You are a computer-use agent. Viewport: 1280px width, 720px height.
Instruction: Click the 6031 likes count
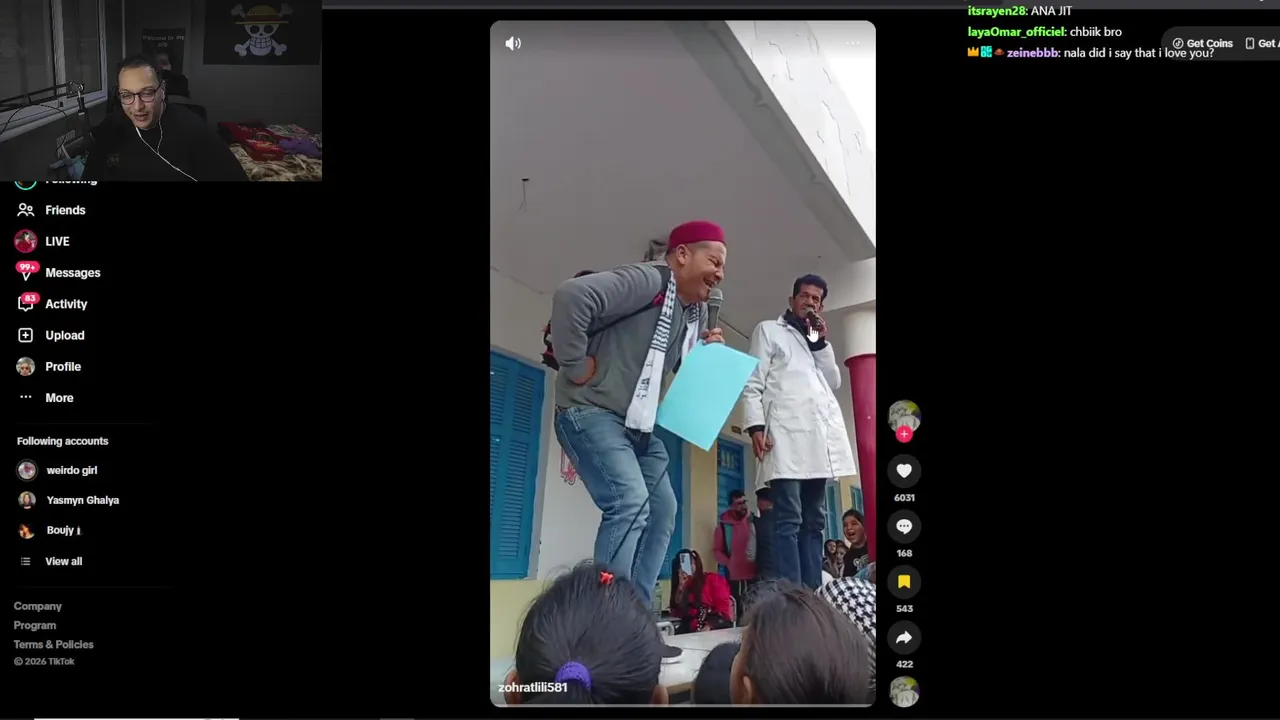[904, 497]
